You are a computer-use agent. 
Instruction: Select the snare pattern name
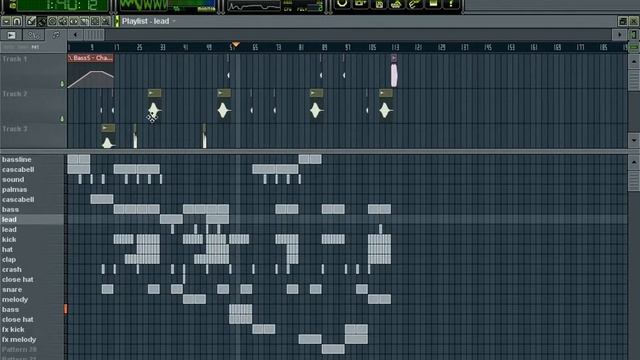12,289
